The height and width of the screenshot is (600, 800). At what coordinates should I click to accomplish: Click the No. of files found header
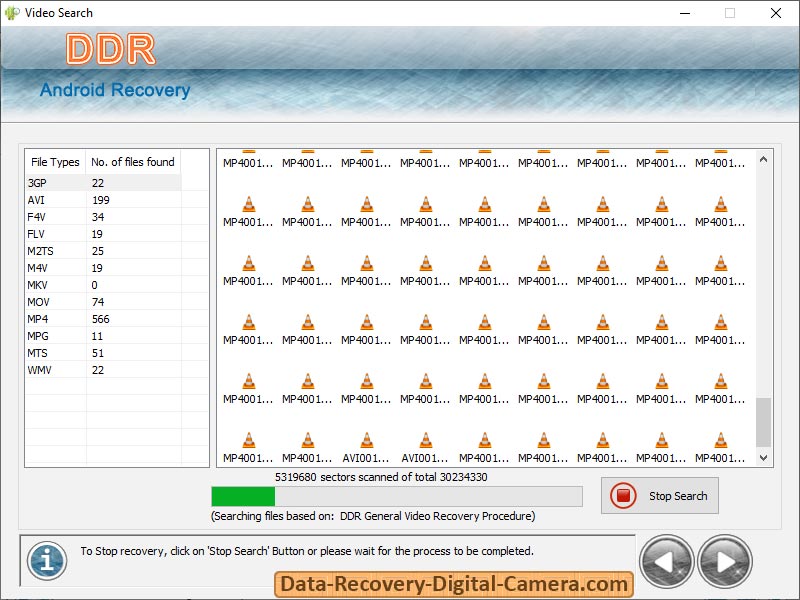point(132,162)
